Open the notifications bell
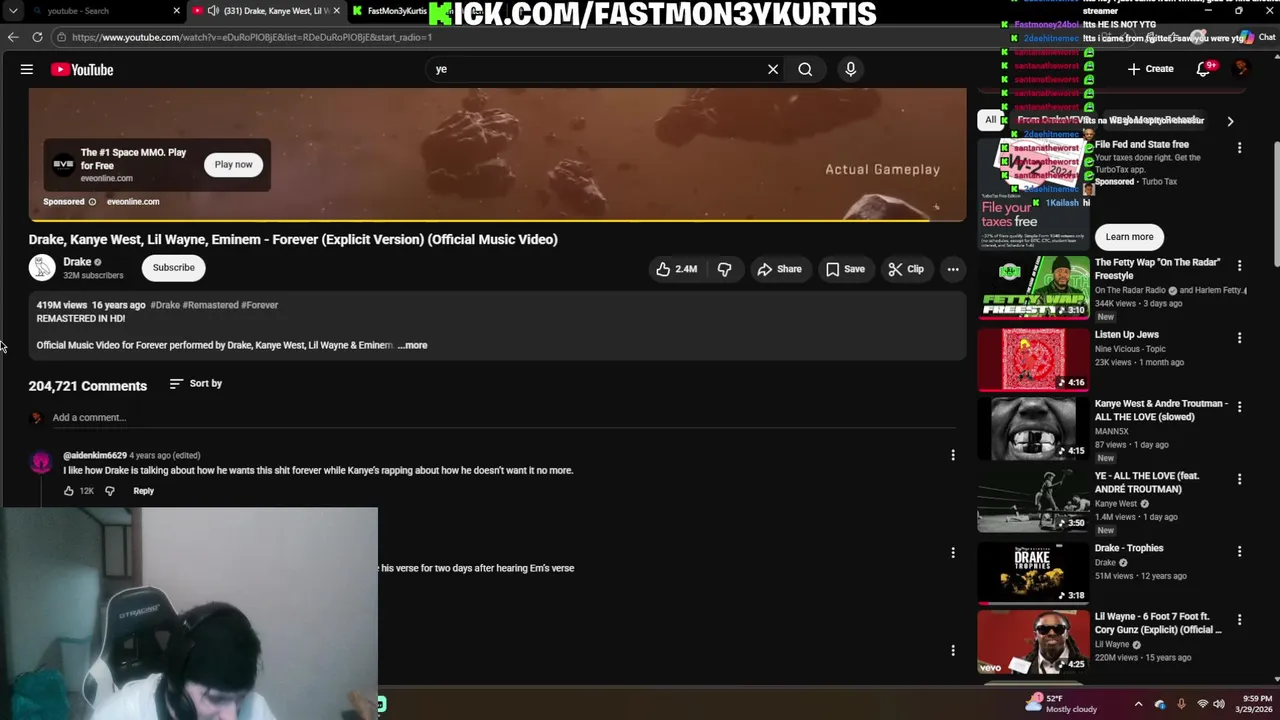 (1204, 69)
